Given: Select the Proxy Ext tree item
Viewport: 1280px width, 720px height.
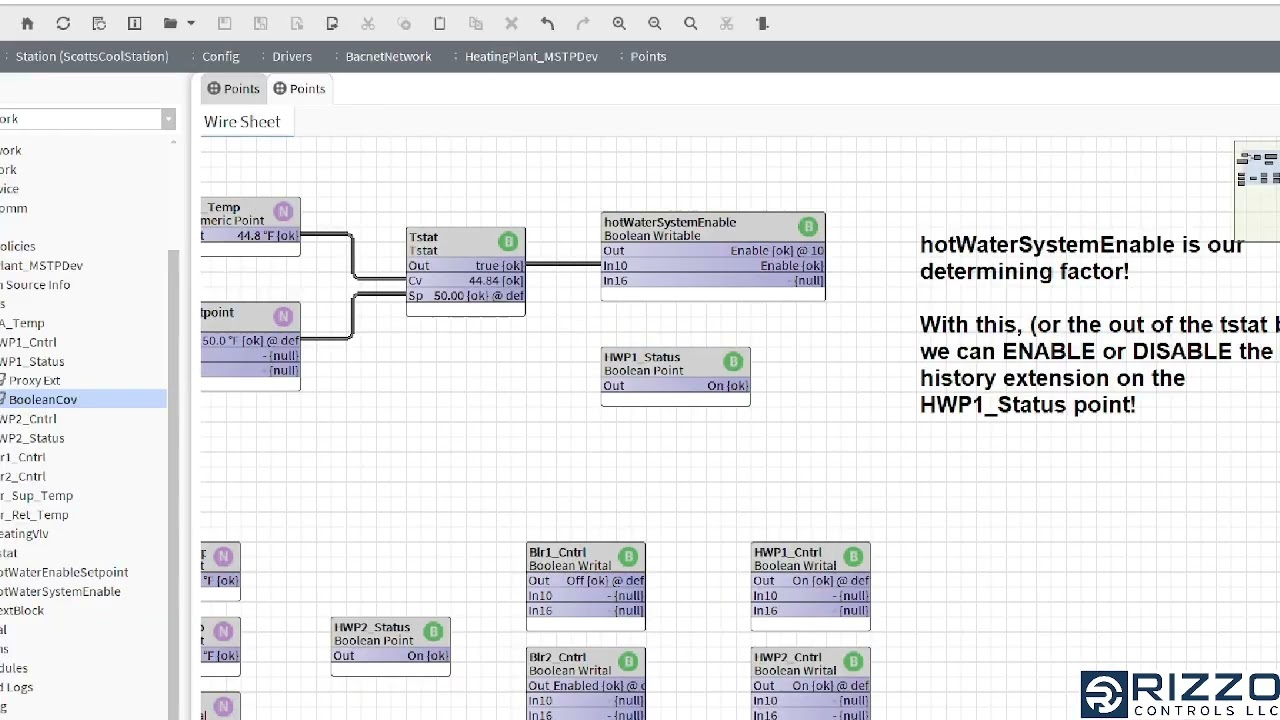Looking at the screenshot, I should pos(34,380).
